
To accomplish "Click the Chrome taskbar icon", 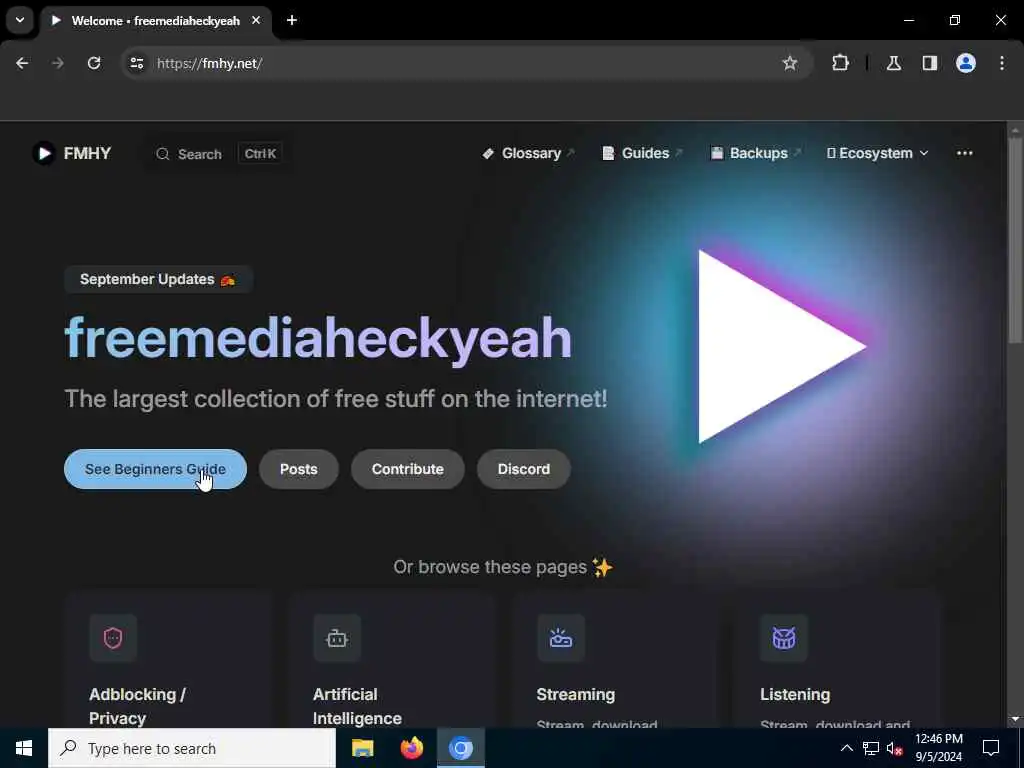I will tap(460, 748).
